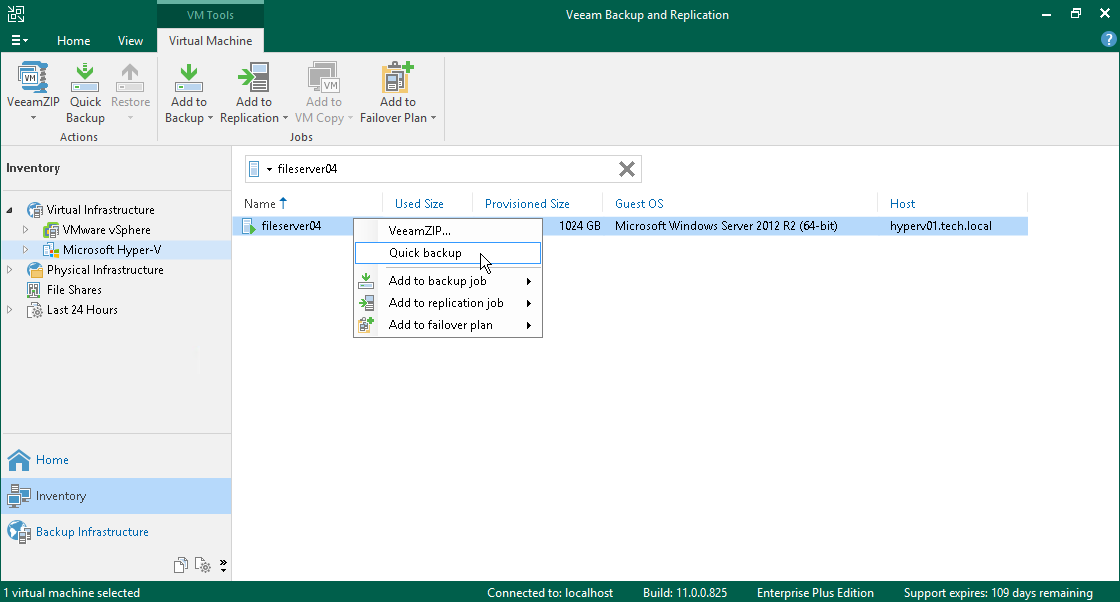Click the Add to Failover Plan icon
This screenshot has height=602, width=1120.
(x=398, y=77)
